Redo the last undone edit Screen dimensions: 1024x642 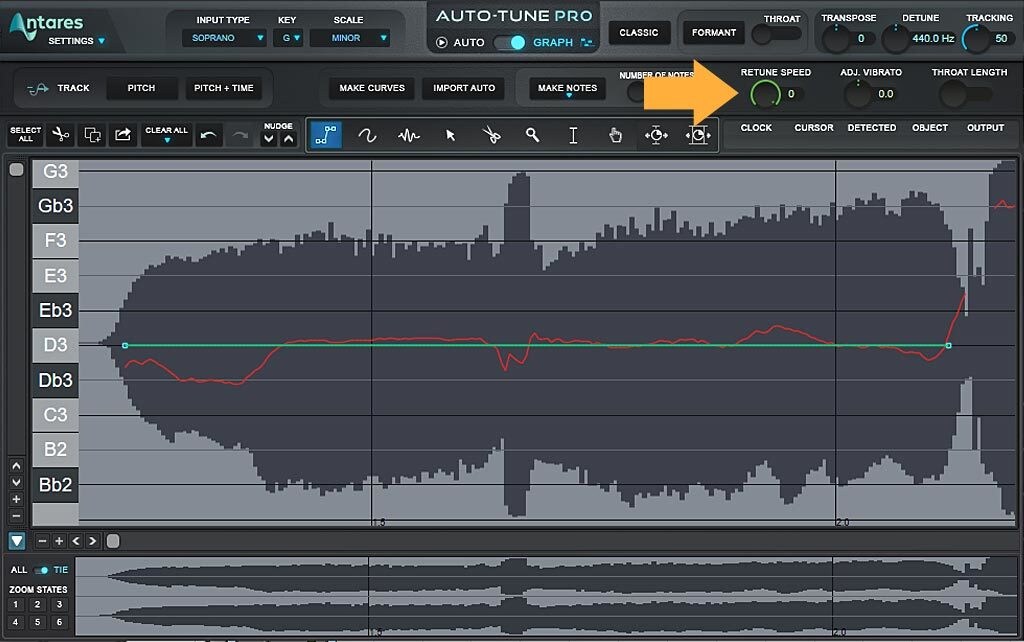(241, 135)
